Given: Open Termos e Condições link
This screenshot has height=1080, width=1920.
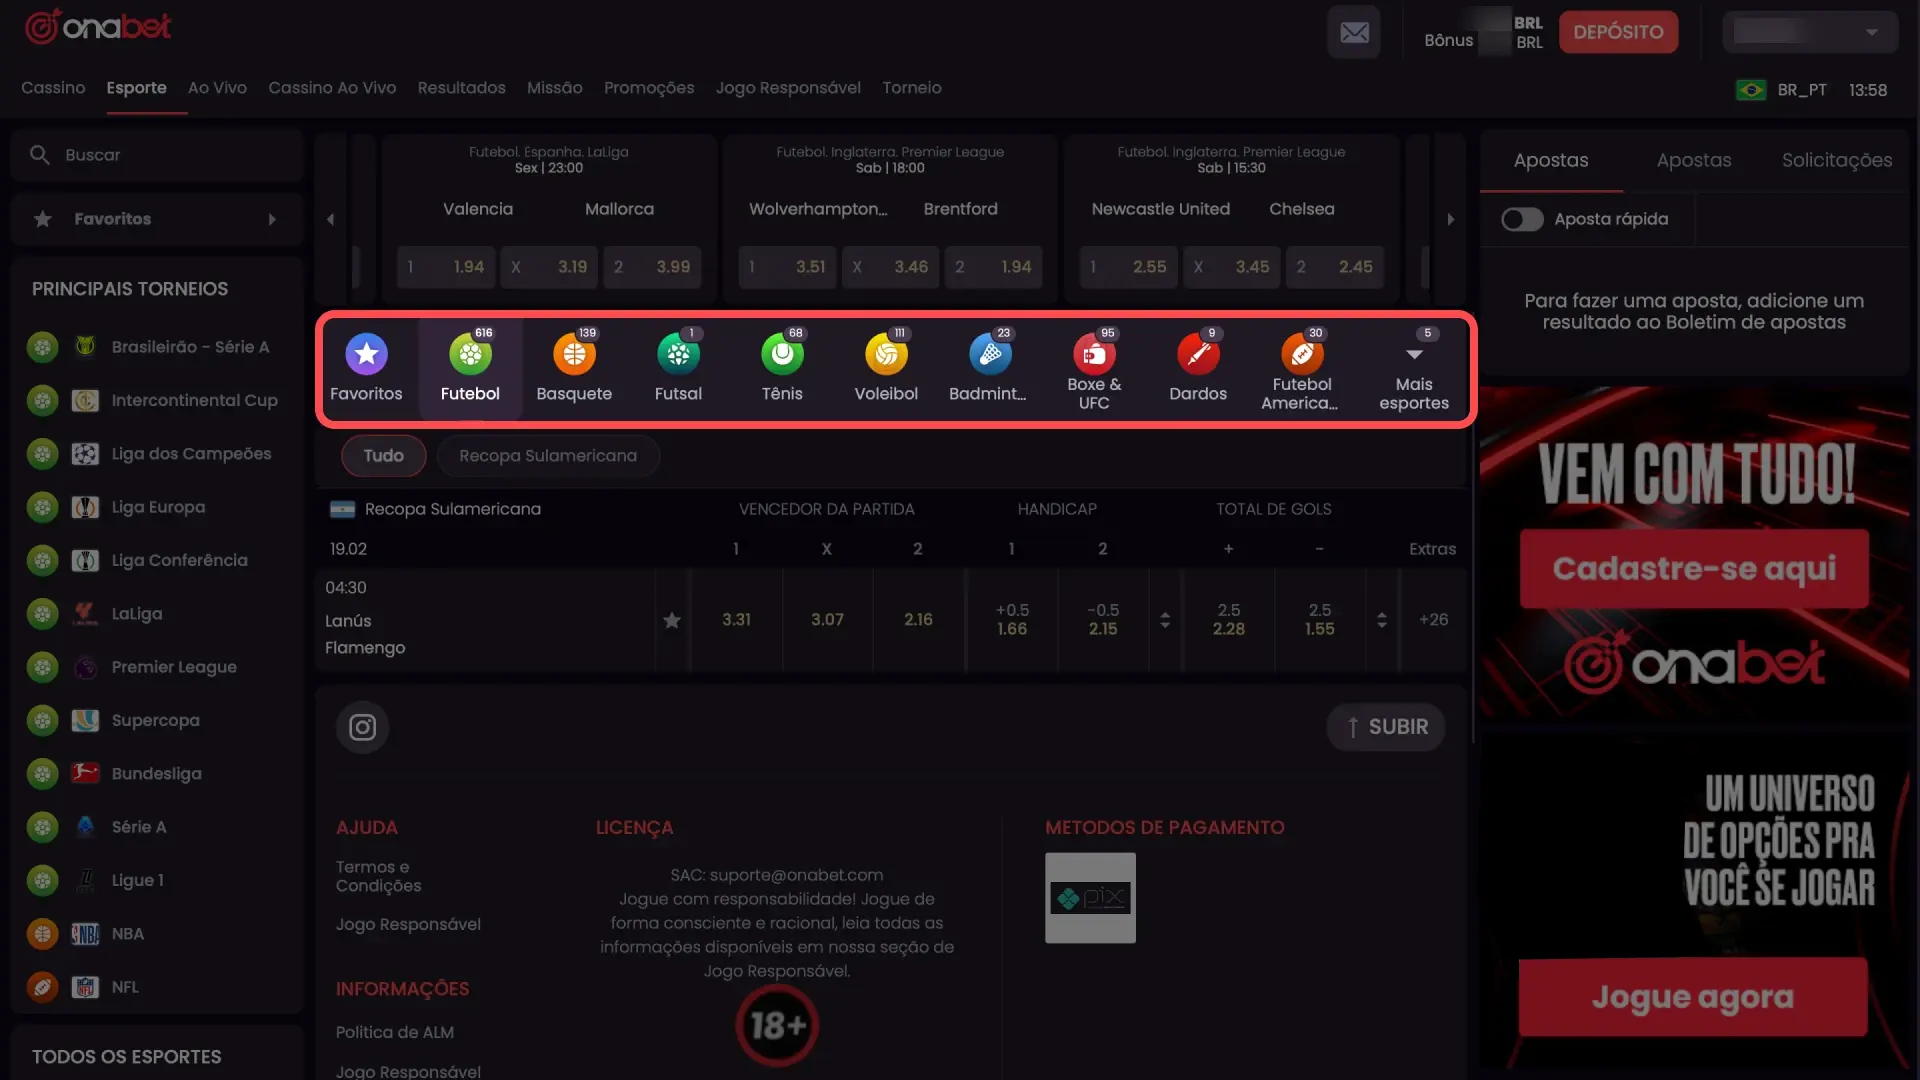Looking at the screenshot, I should coord(378,876).
